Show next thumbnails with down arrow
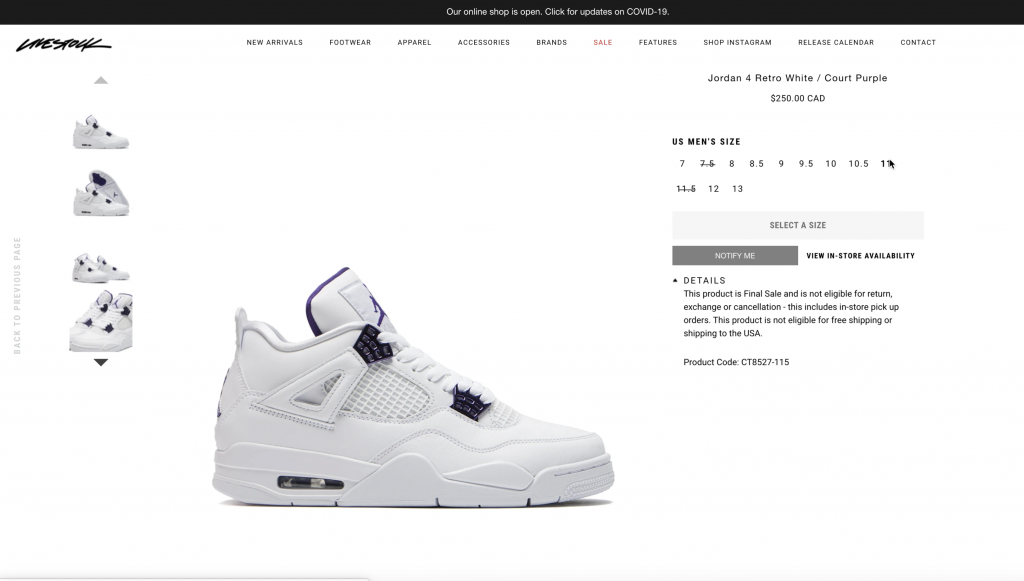The height and width of the screenshot is (581, 1024). [x=101, y=362]
